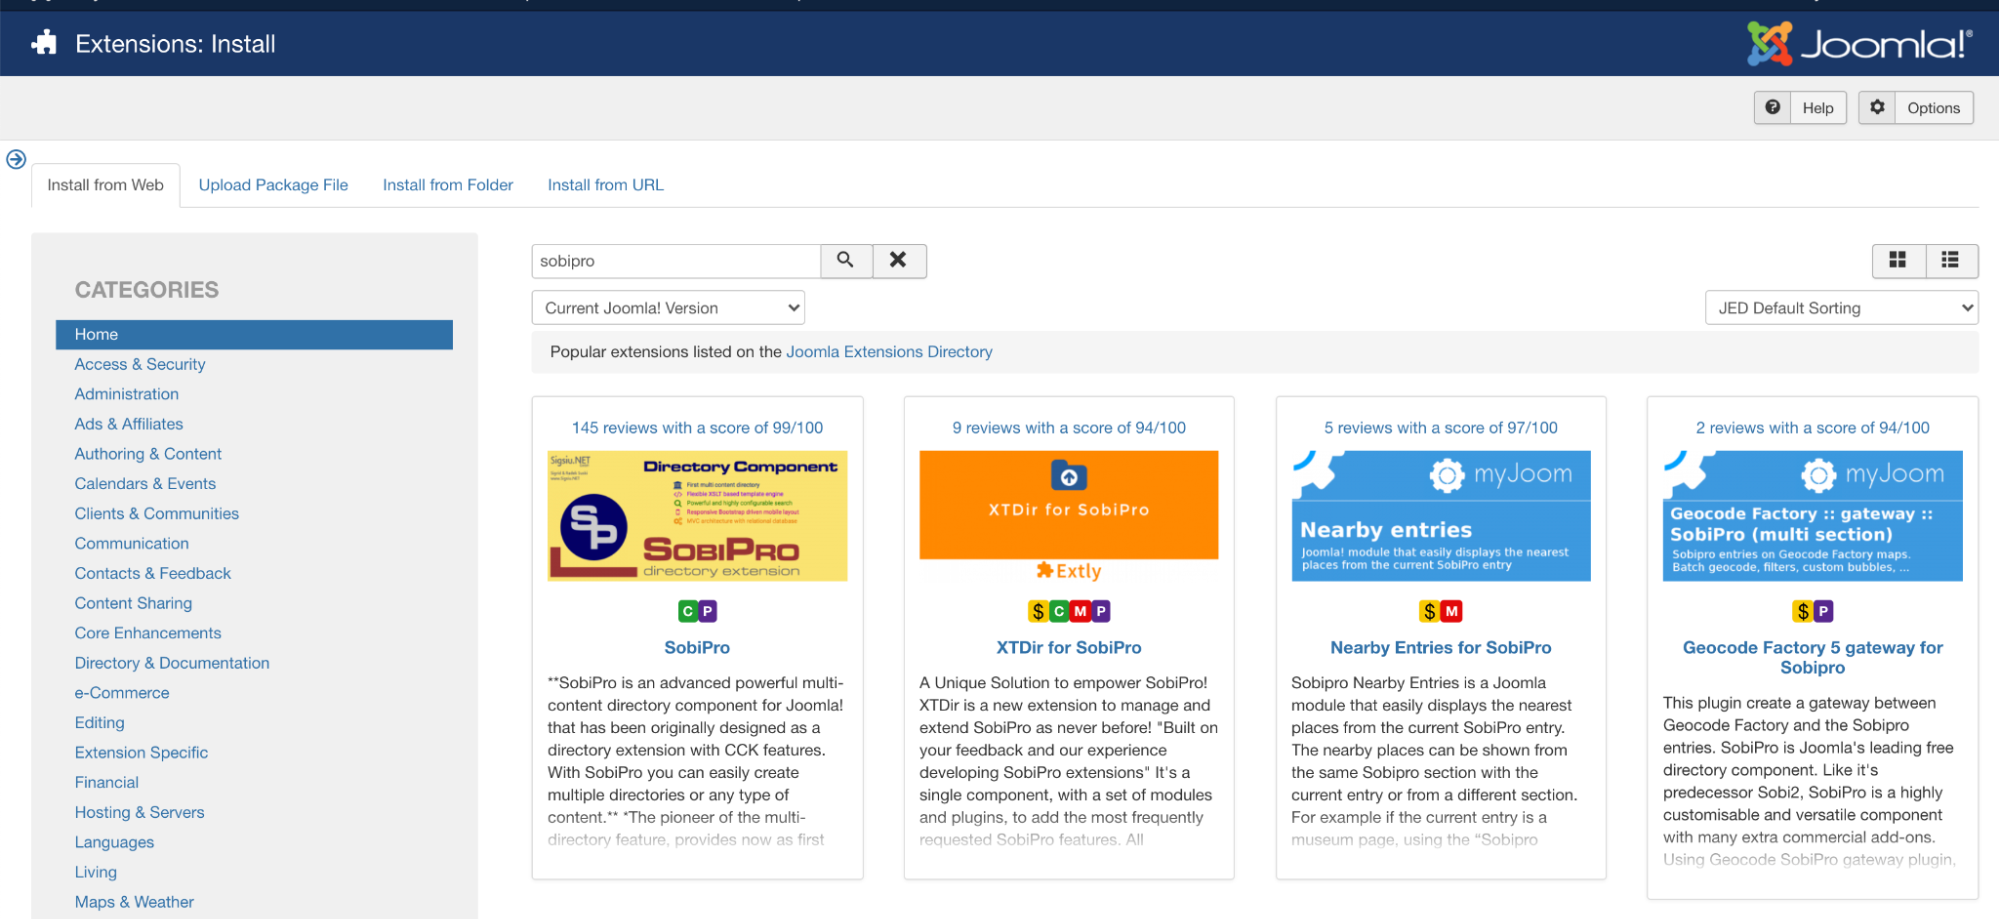Select Living category
Viewport: 1999px width, 920px height.
(95, 873)
